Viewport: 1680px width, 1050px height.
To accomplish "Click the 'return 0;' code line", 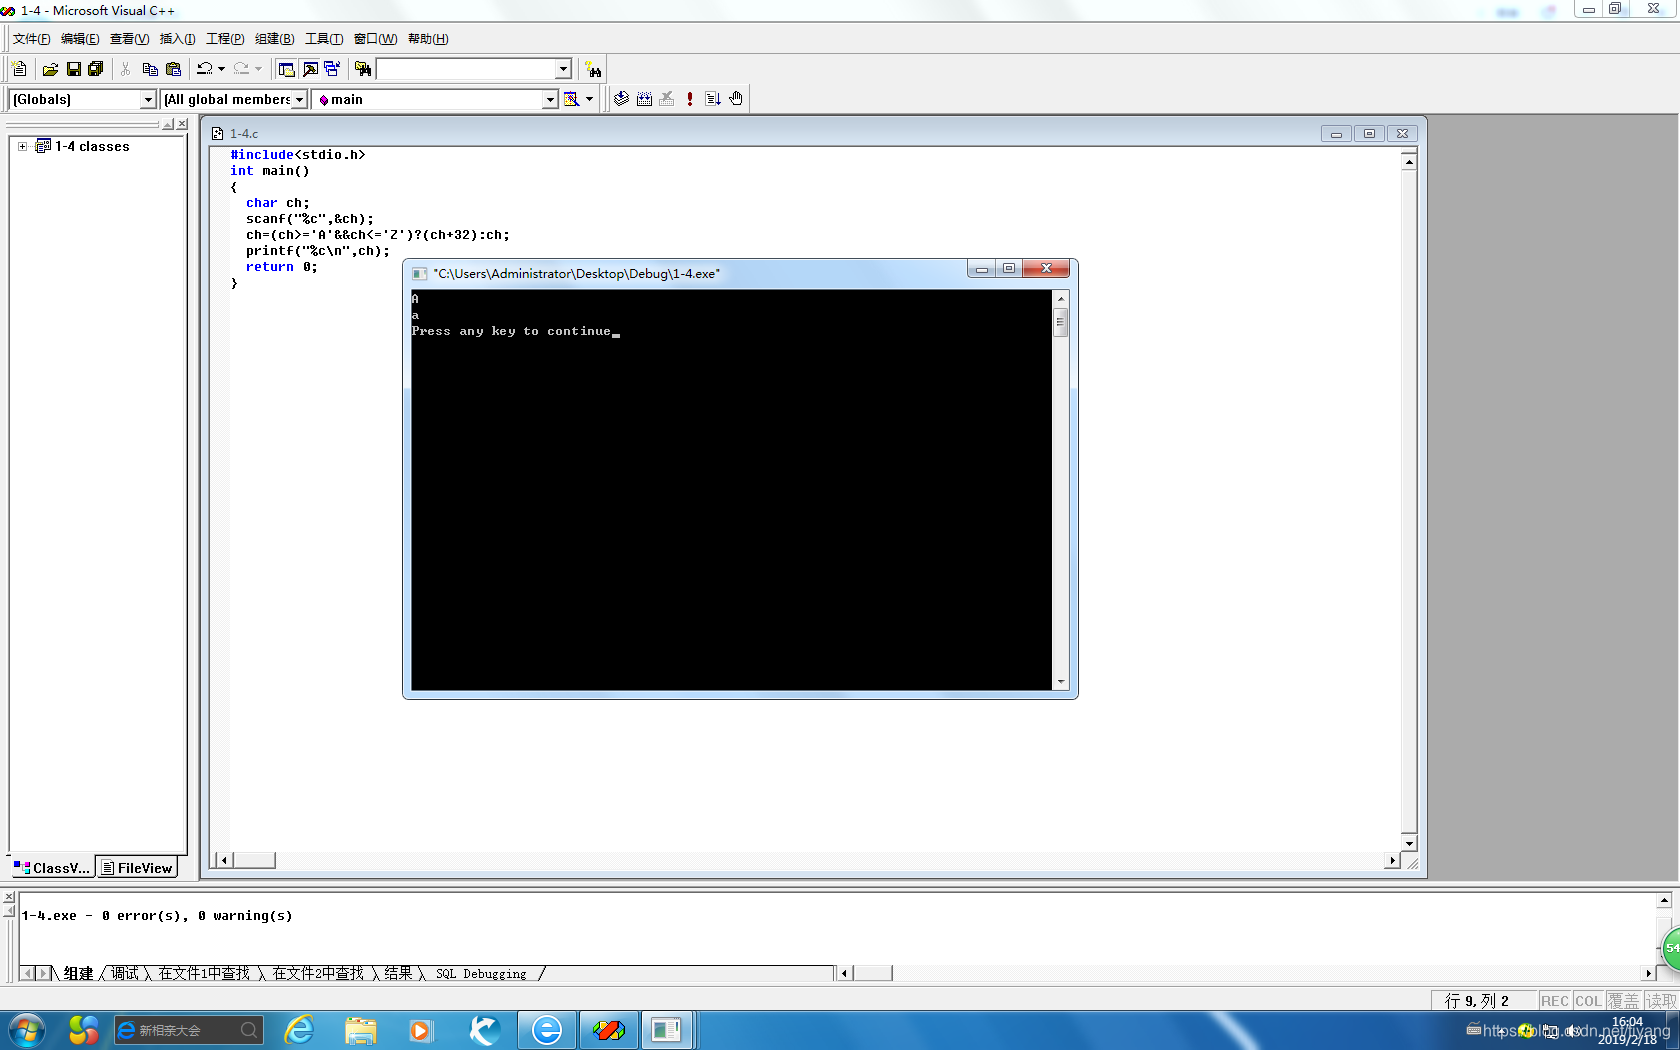I will [x=281, y=267].
